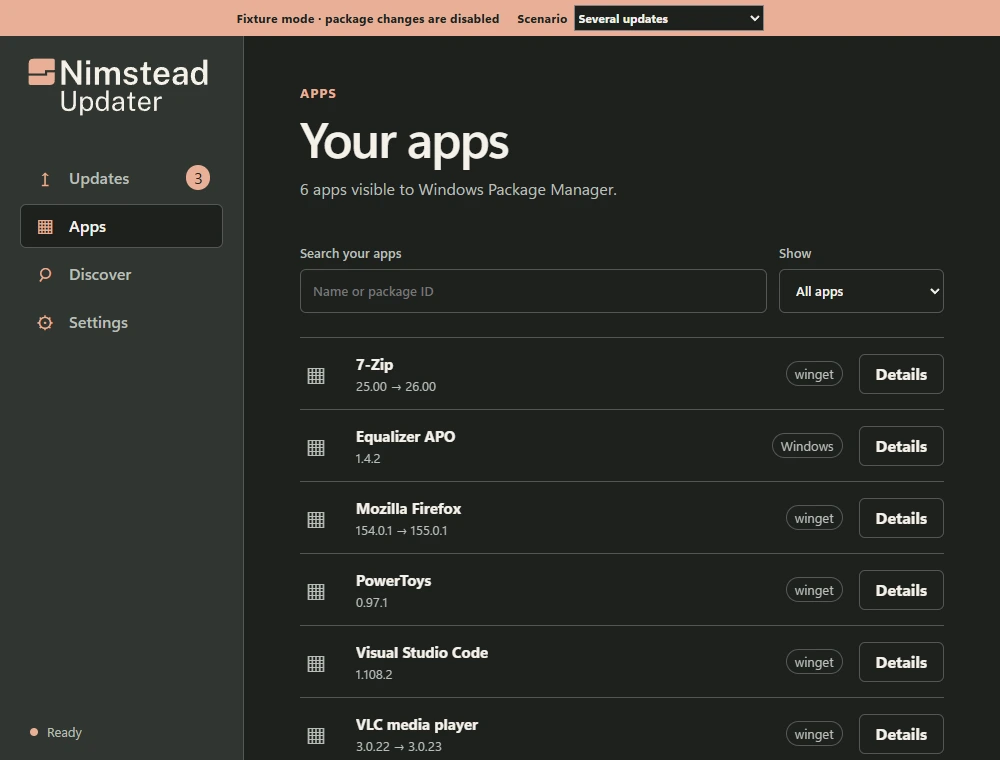Click the Settings gear icon in sidebar
Screen dimensions: 1000x760
click(x=45, y=323)
